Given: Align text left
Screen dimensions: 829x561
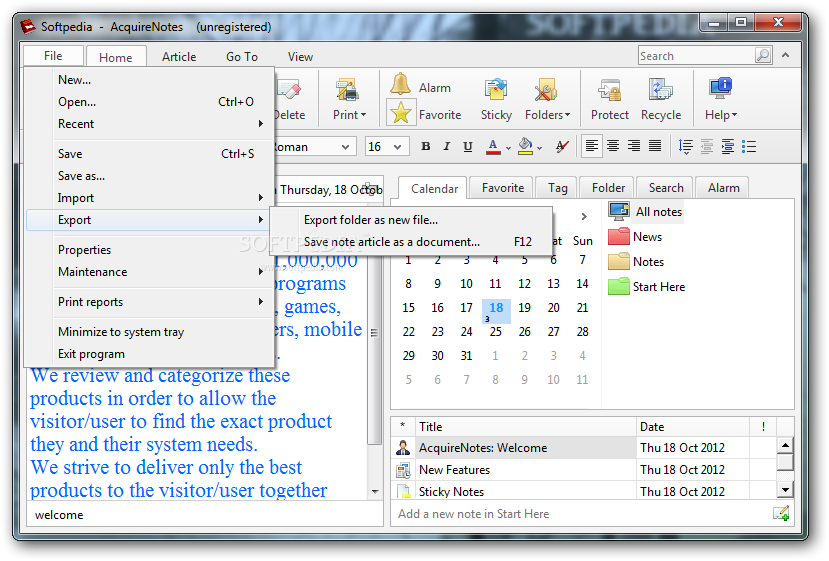Looking at the screenshot, I should point(592,146).
